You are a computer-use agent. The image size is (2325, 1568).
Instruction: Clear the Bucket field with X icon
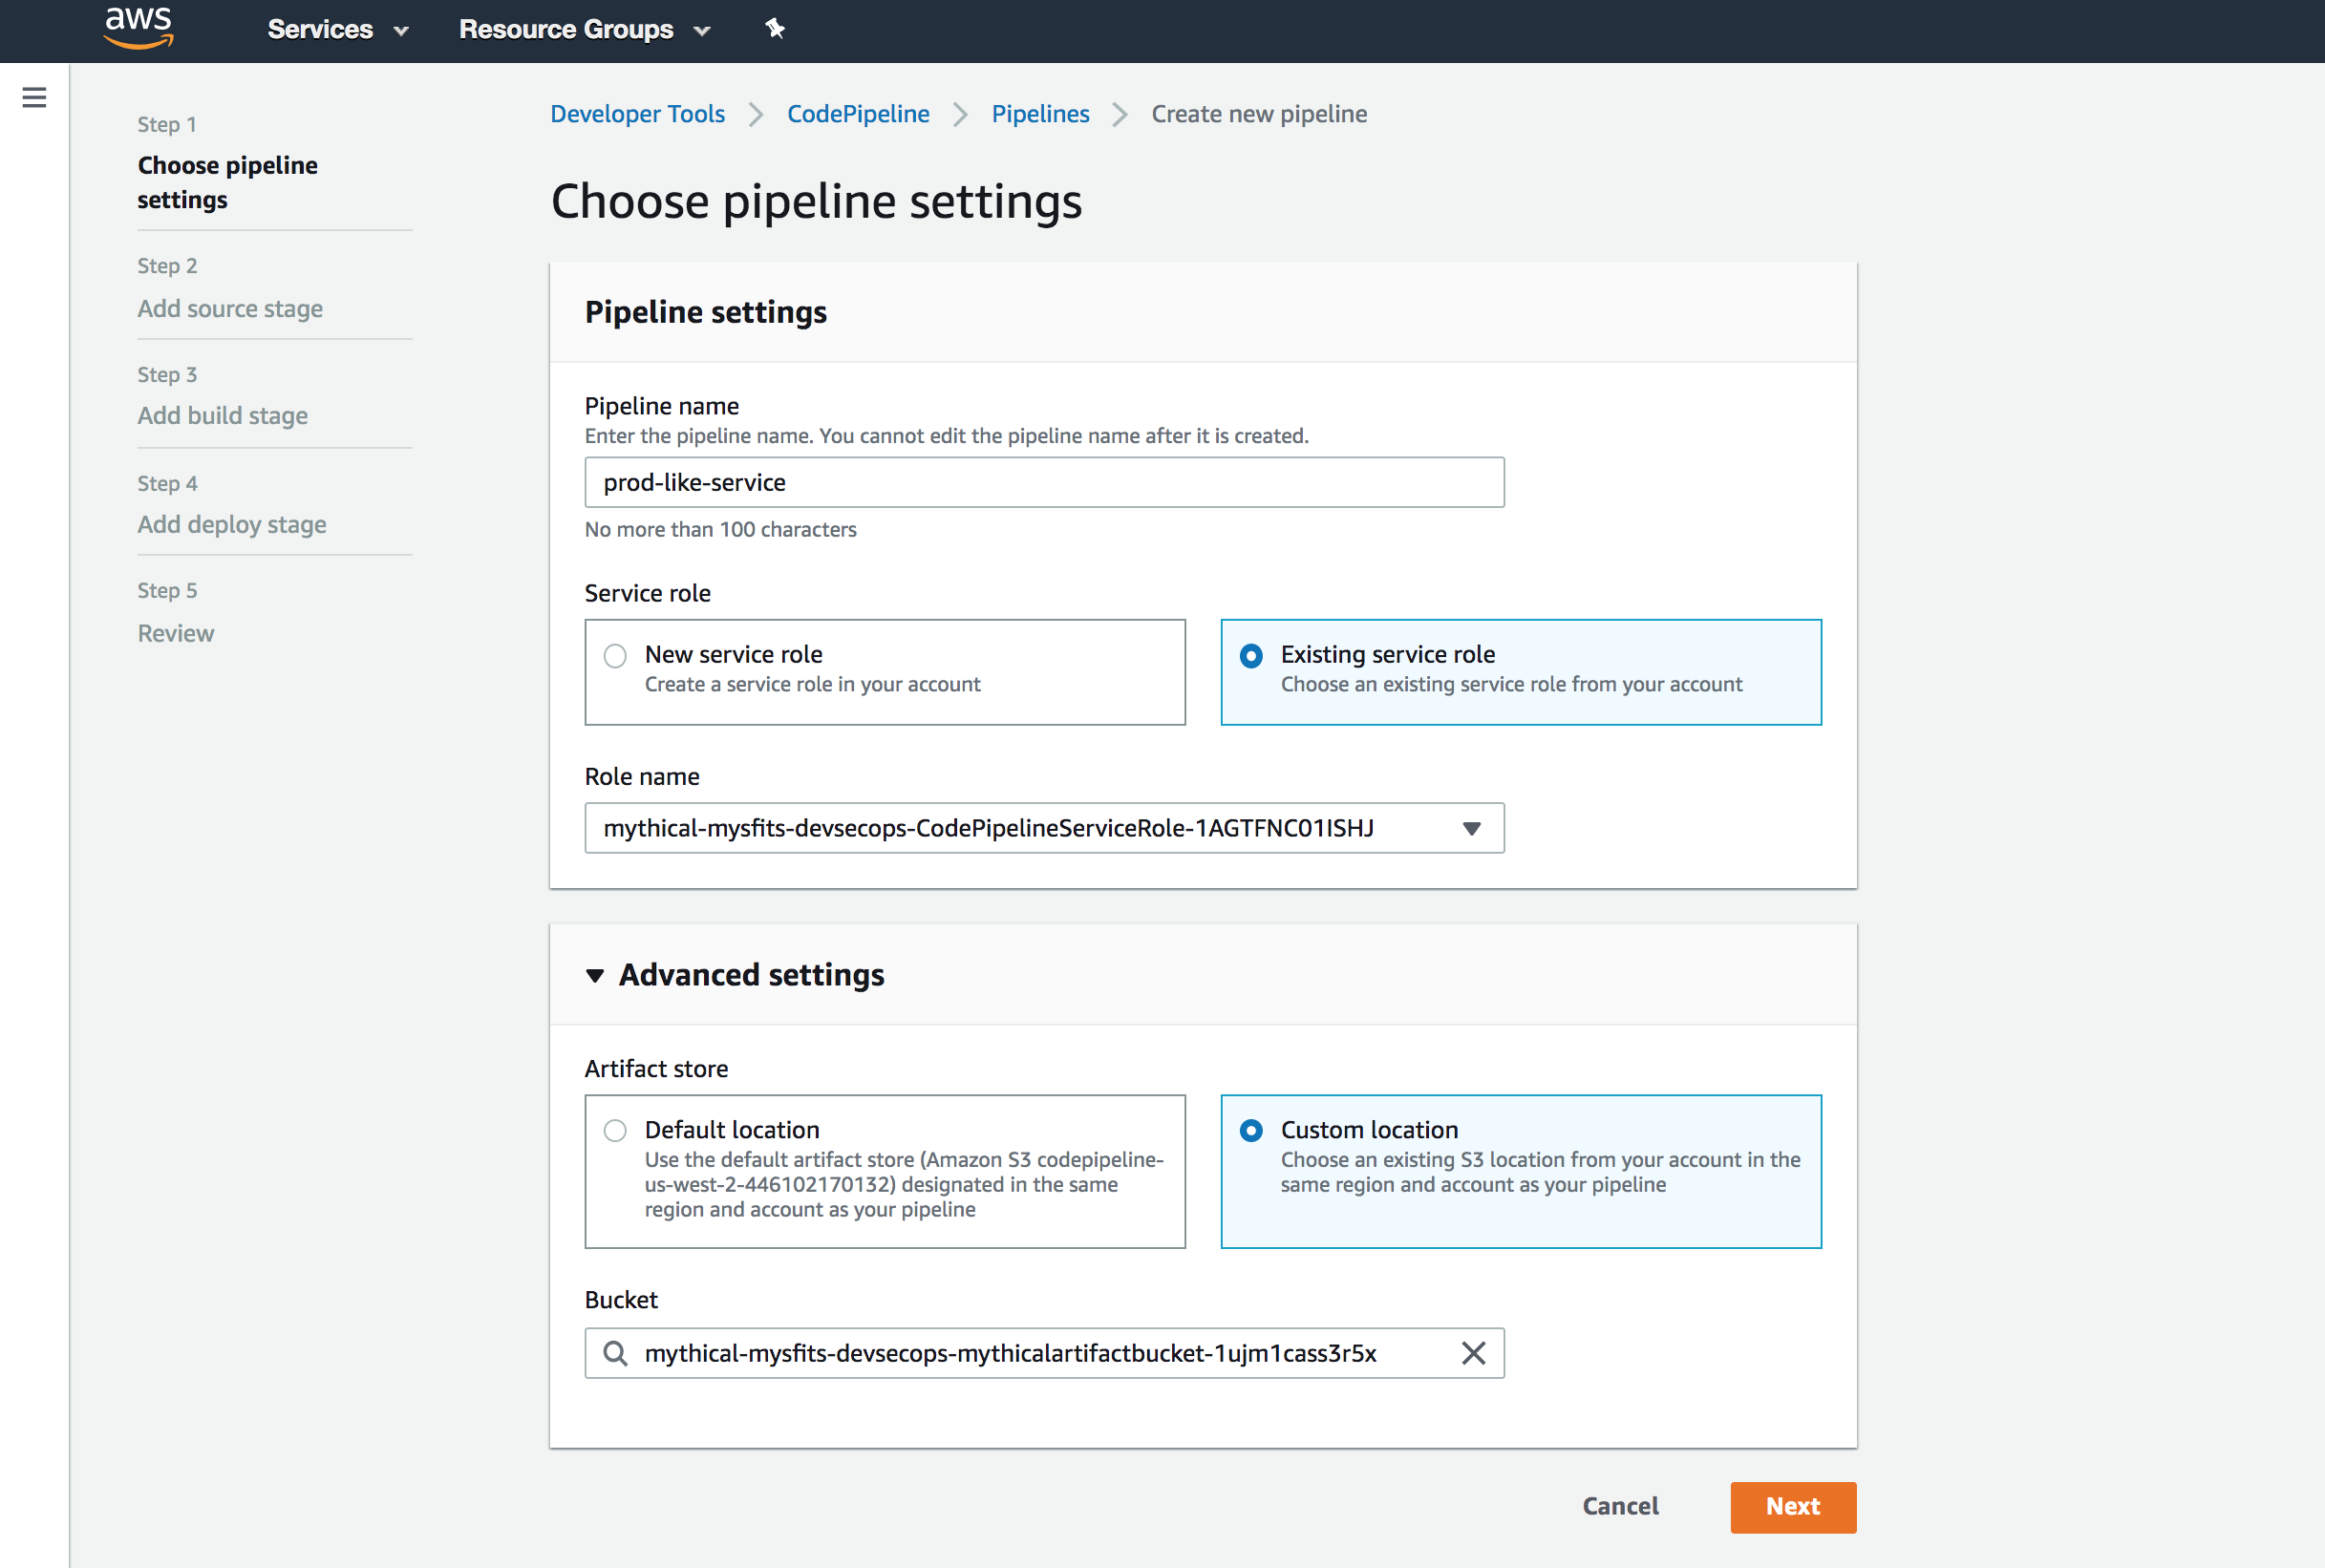[x=1473, y=1353]
